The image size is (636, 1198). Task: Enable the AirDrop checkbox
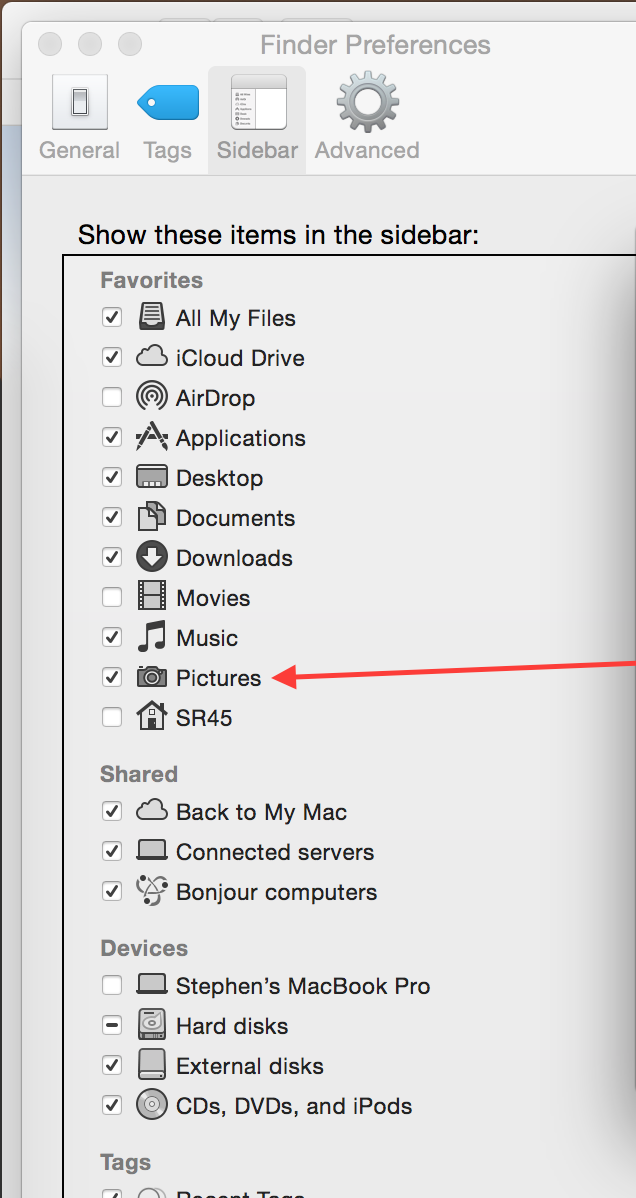(x=112, y=397)
